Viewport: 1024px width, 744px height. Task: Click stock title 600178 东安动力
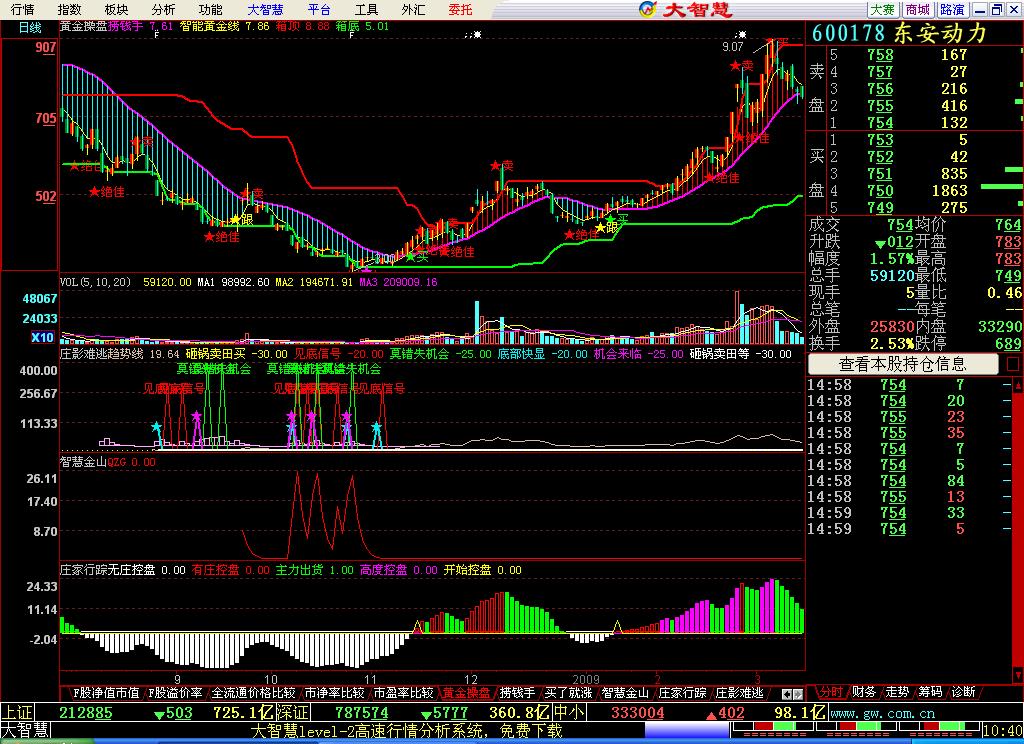(x=900, y=33)
